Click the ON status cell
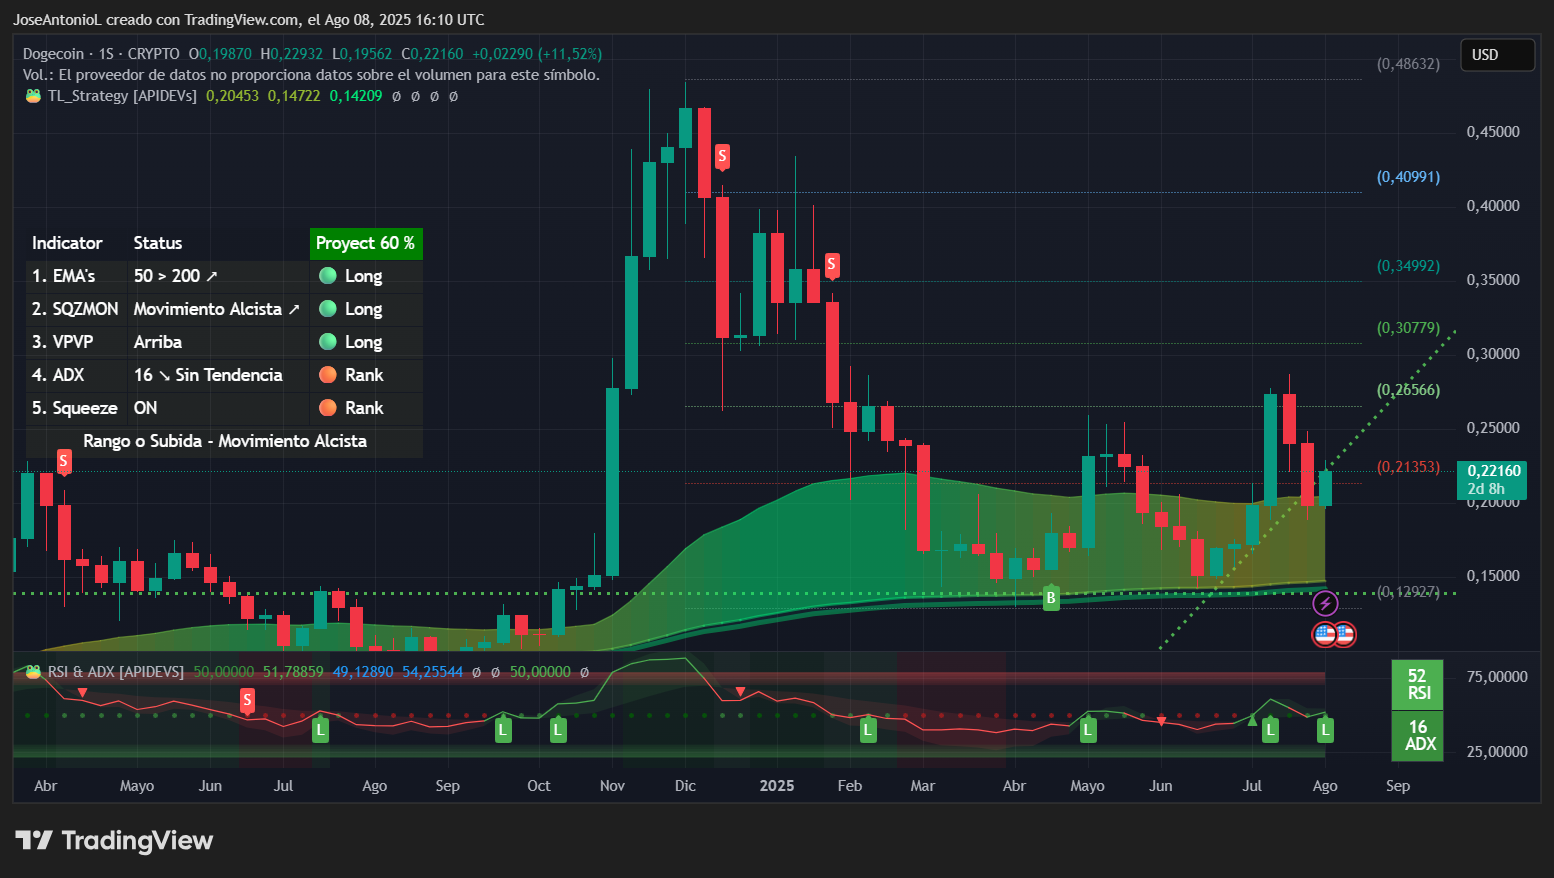 coord(146,408)
